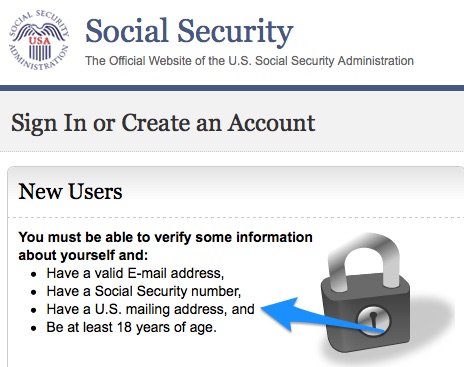Click the dark blue header divider bar
Image resolution: width=464 pixels, height=367 pixels.
click(232, 88)
